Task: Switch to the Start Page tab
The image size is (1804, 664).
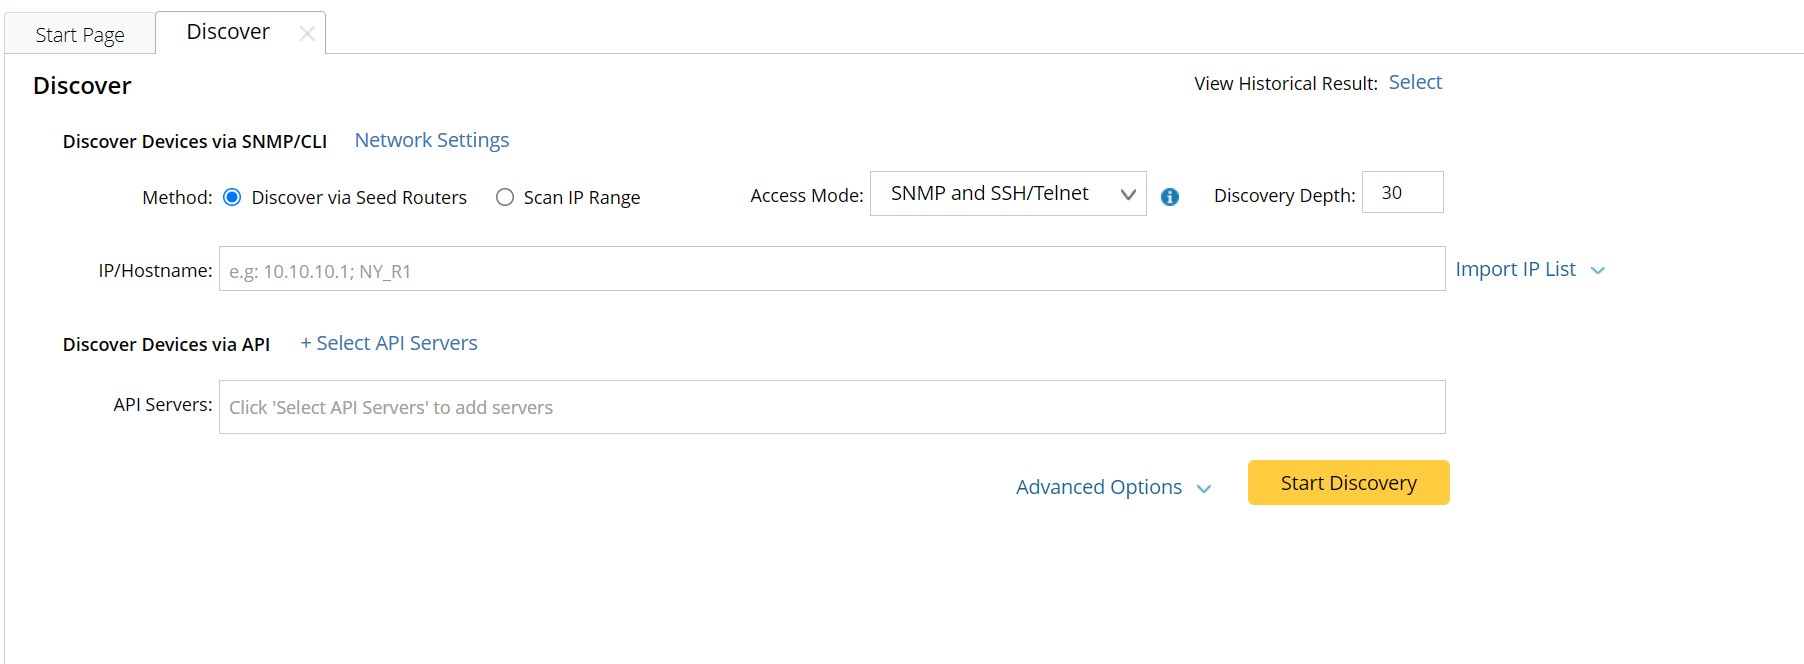Action: [x=80, y=35]
